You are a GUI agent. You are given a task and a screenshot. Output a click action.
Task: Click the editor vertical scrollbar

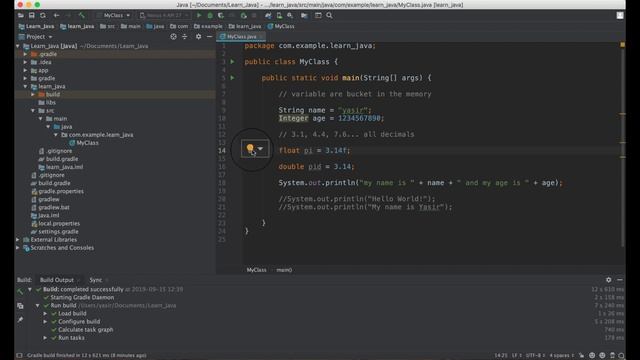tap(622, 147)
